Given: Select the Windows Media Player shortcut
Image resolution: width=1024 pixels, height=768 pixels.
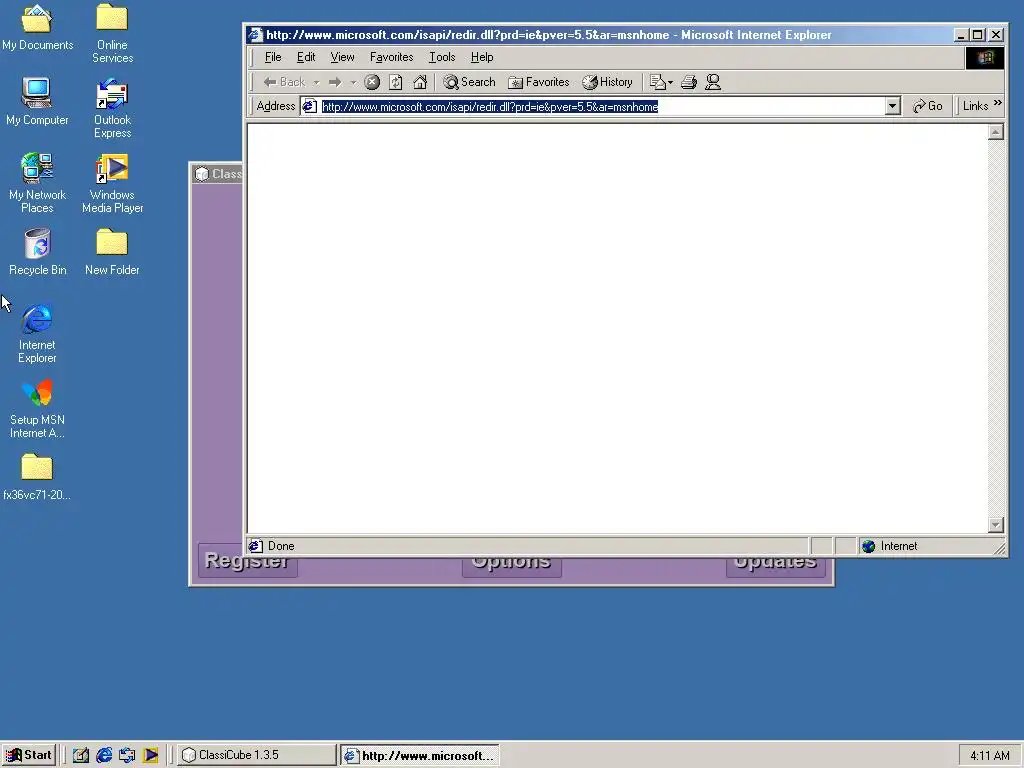Looking at the screenshot, I should pyautogui.click(x=112, y=184).
